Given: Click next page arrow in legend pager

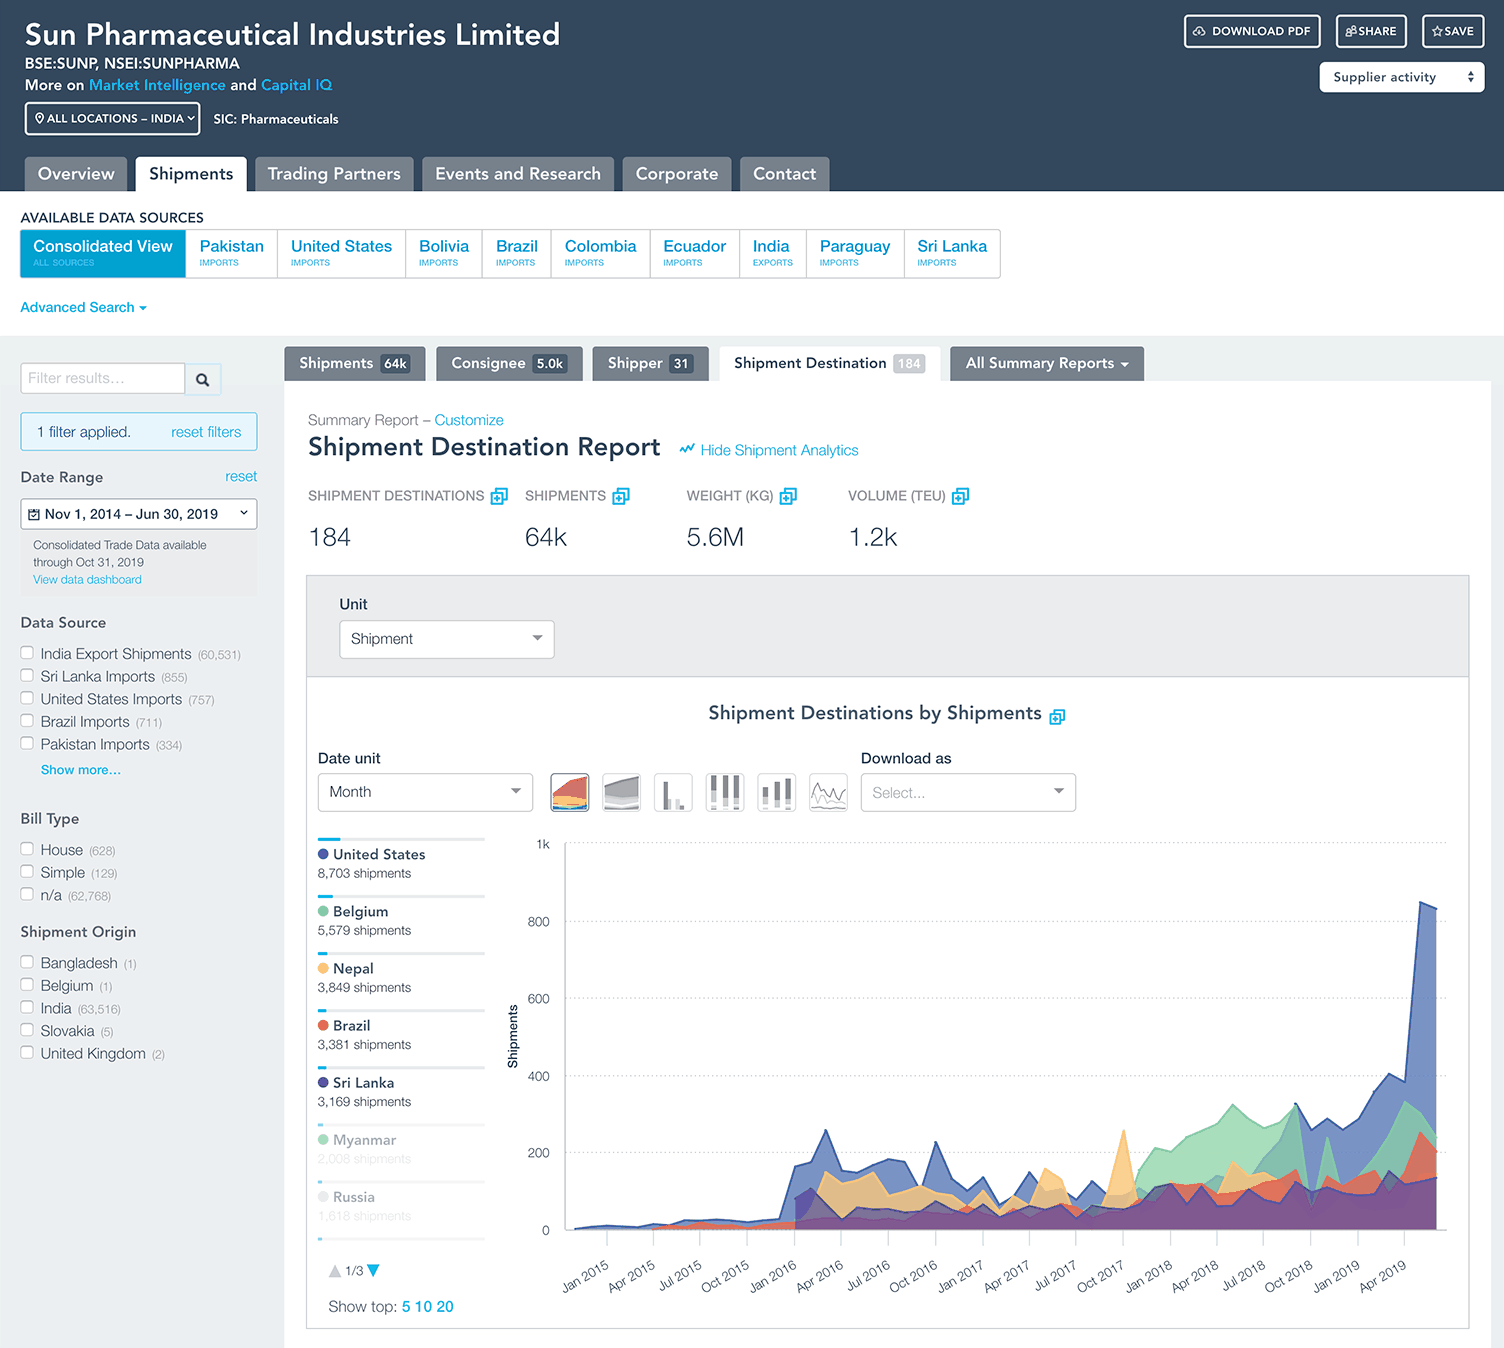Looking at the screenshot, I should pos(374,1270).
